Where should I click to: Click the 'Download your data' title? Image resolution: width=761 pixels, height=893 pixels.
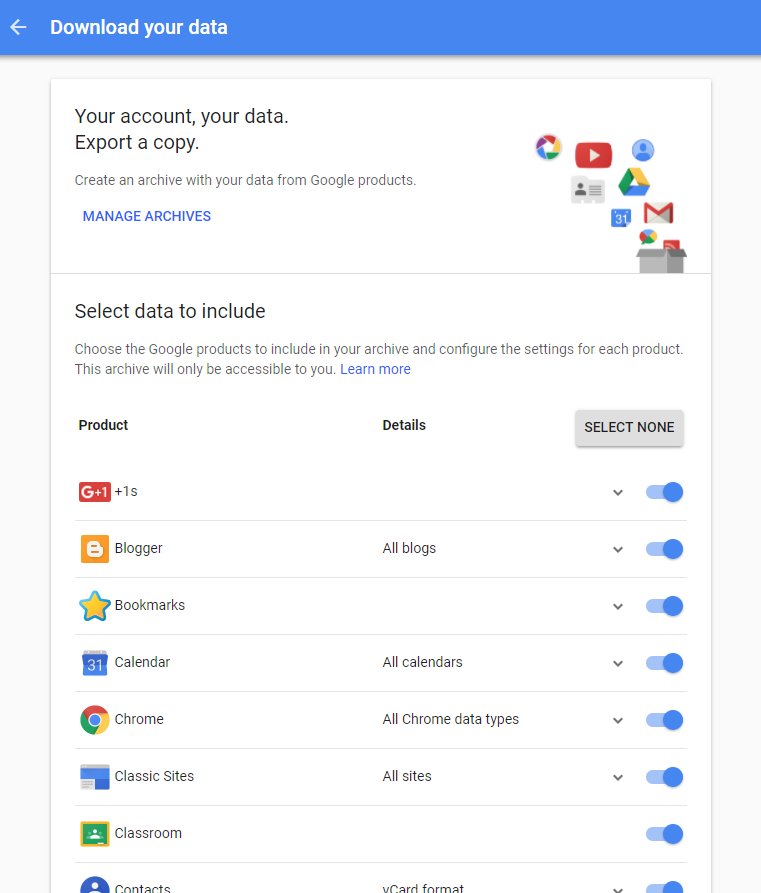pos(139,27)
